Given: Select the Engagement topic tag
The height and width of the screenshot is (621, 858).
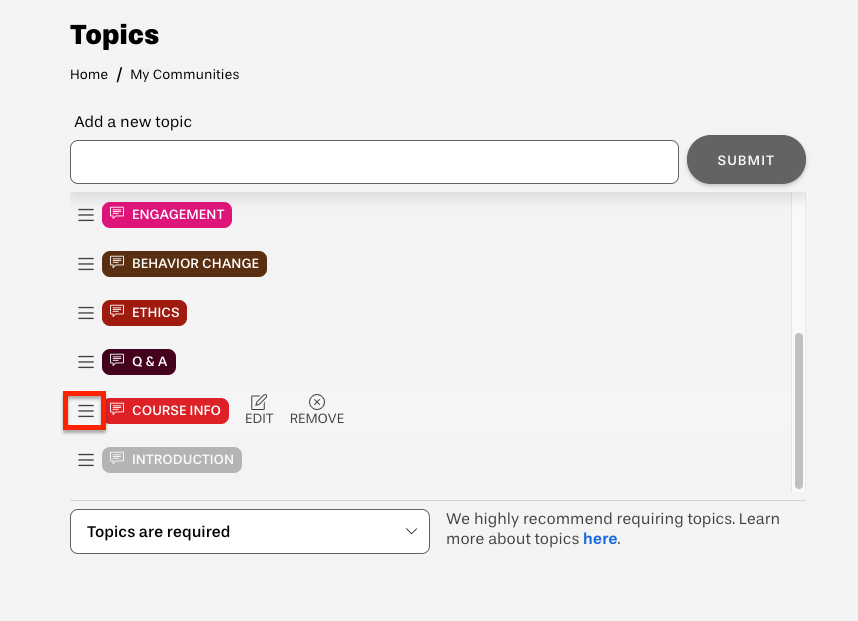Looking at the screenshot, I should (167, 214).
